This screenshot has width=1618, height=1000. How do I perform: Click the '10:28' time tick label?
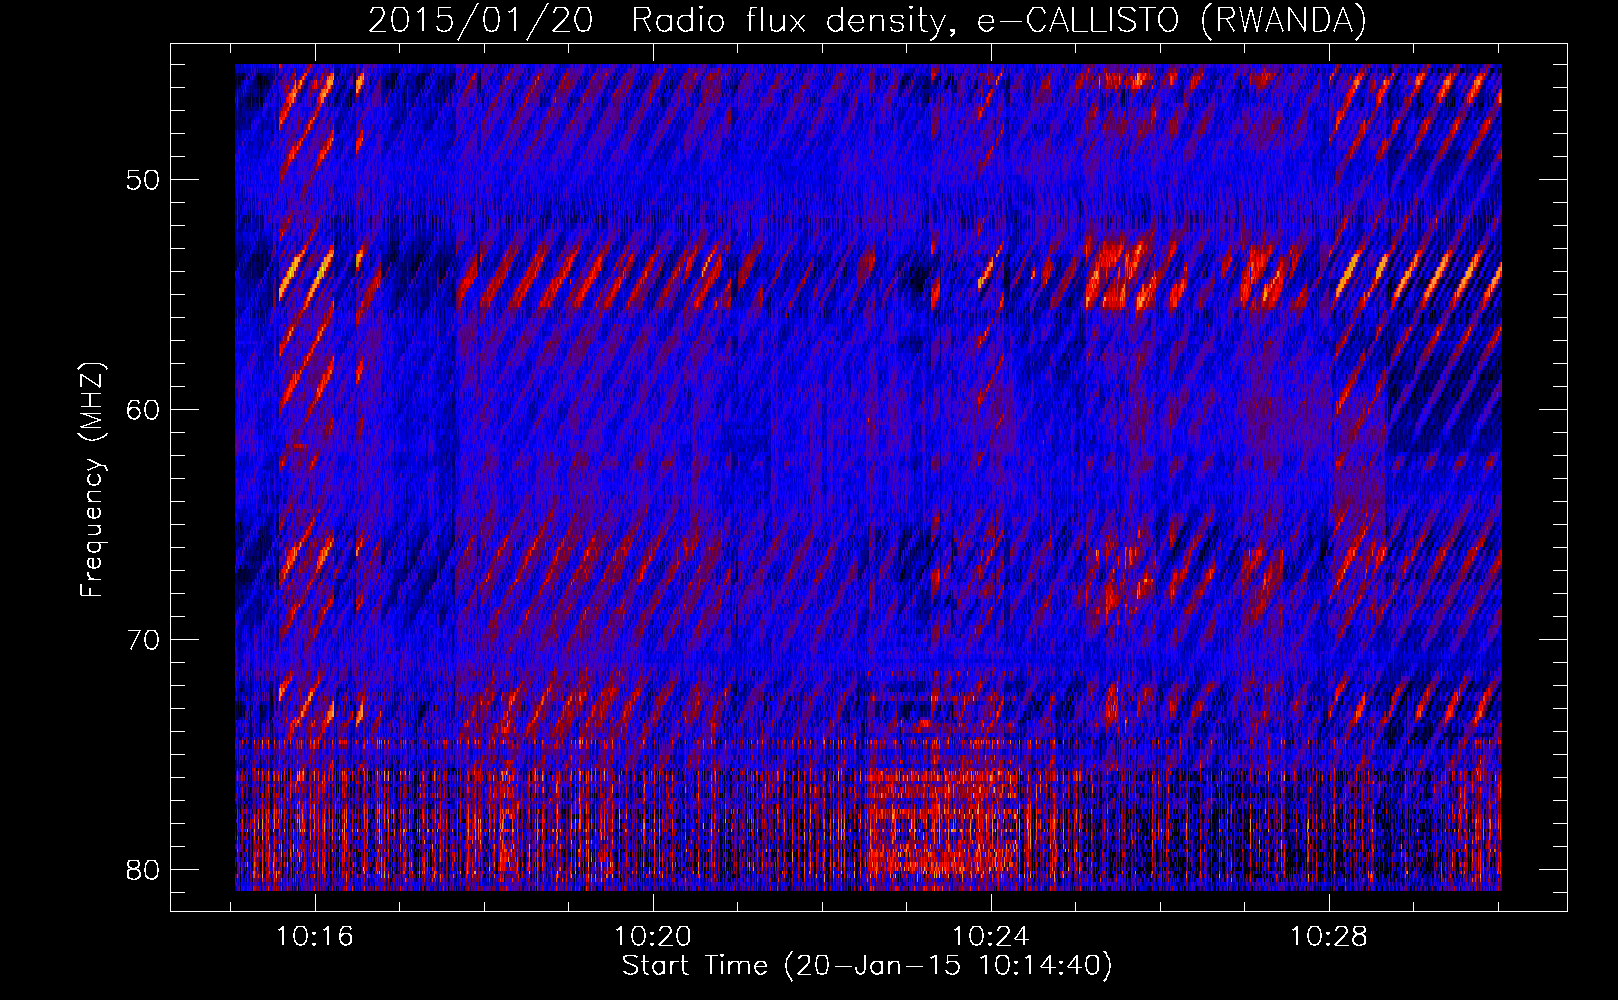[x=1328, y=937]
